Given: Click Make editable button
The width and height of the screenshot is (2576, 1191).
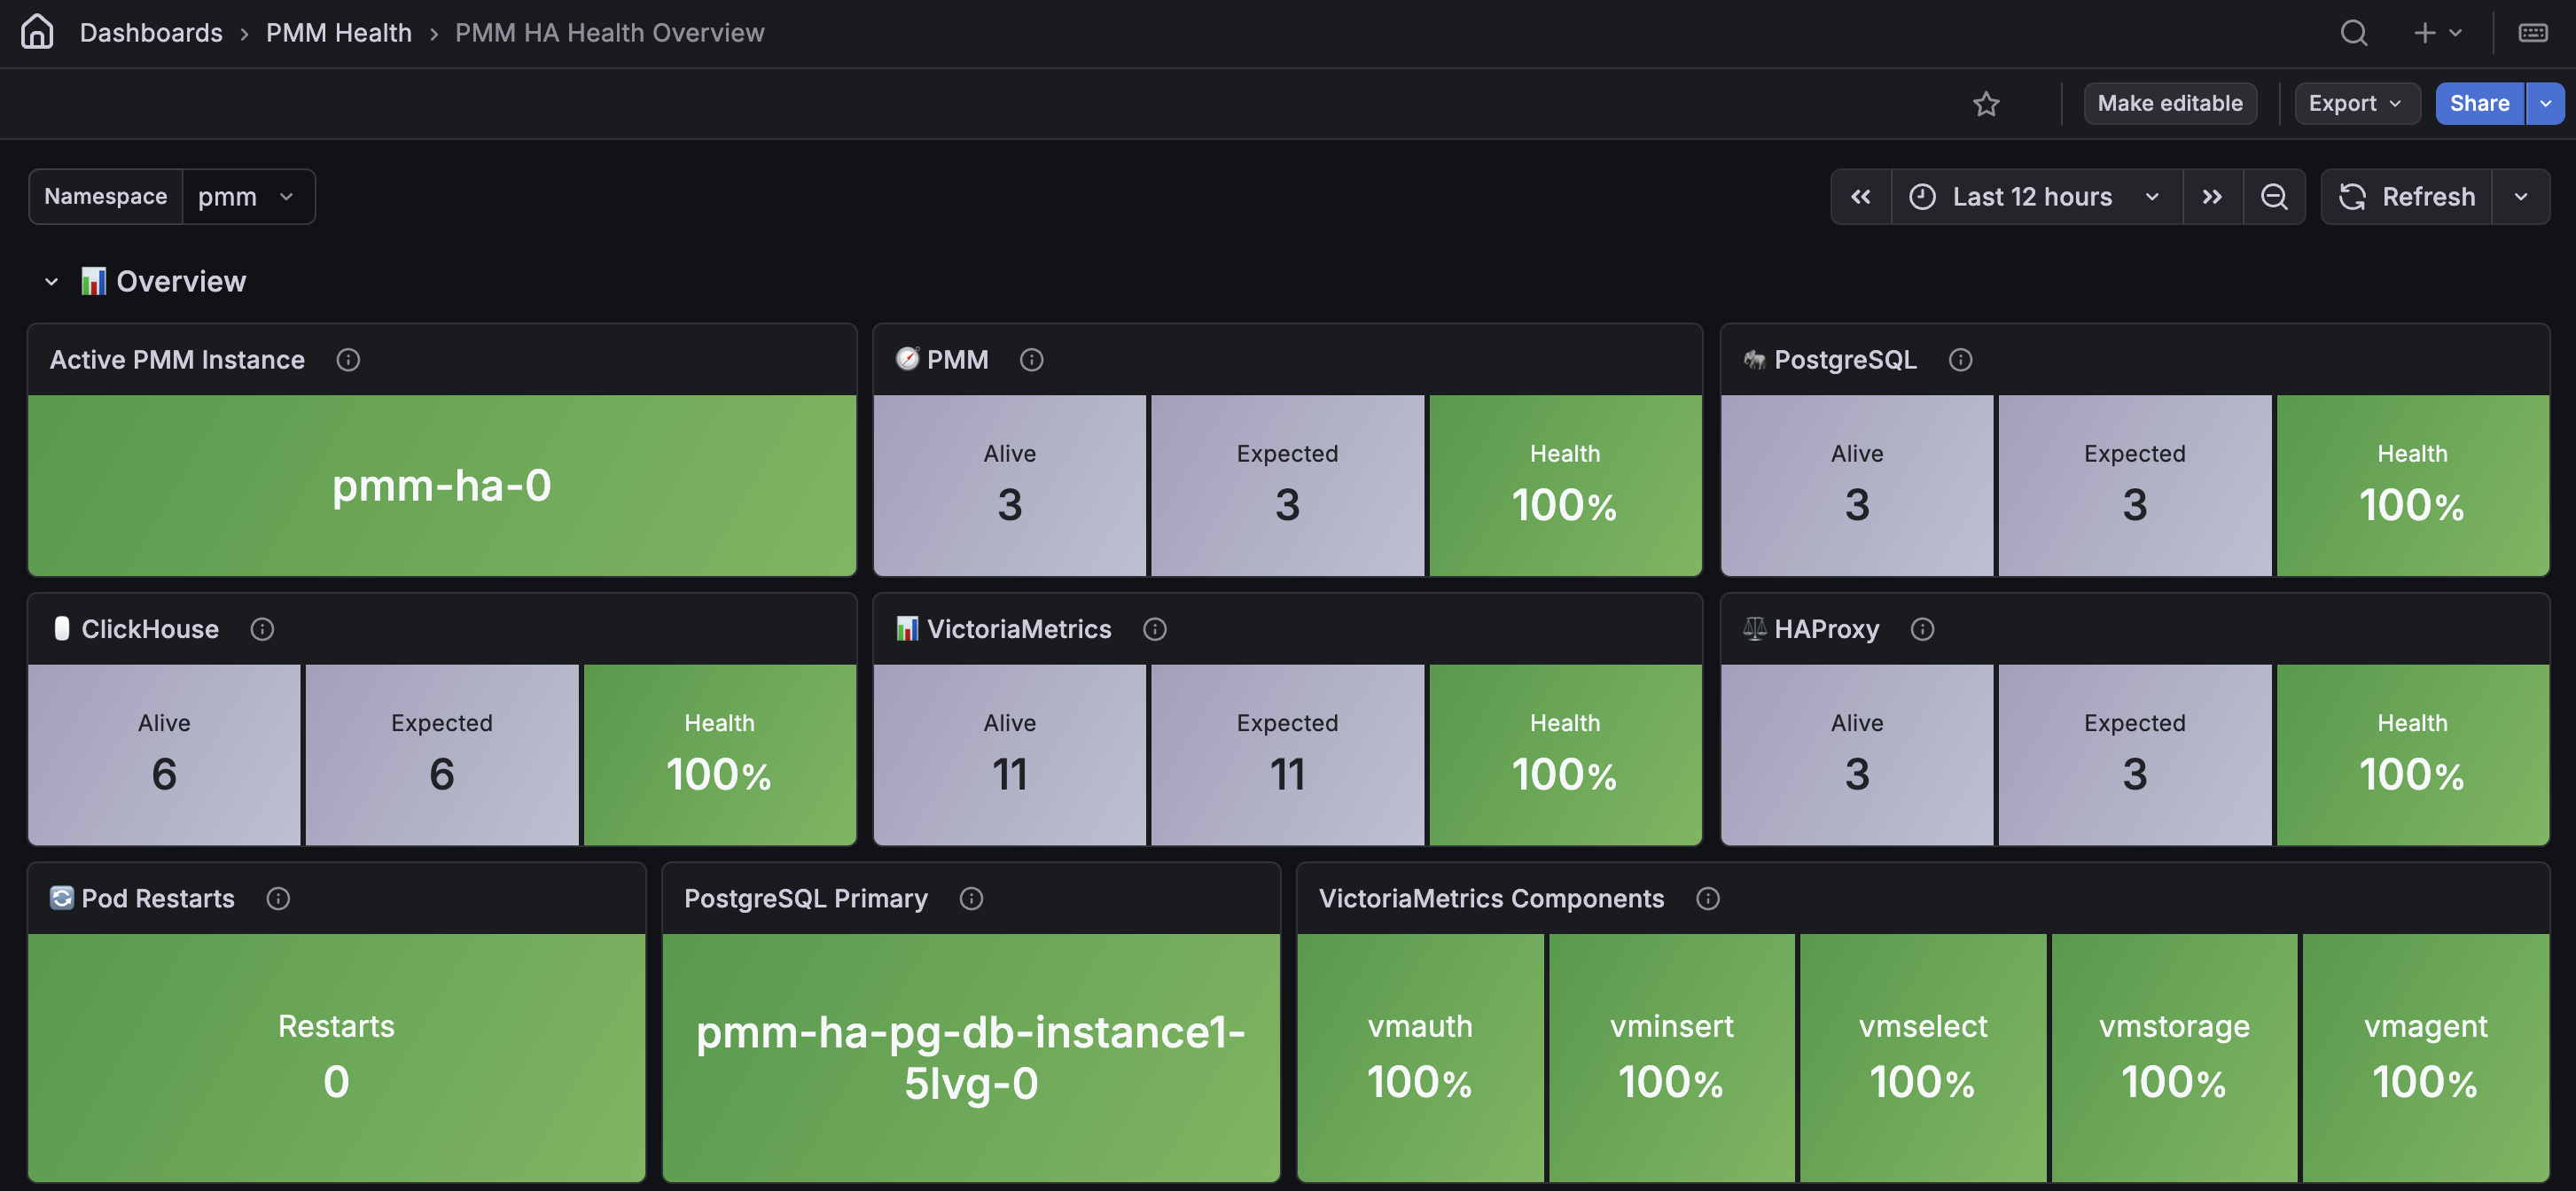Looking at the screenshot, I should point(2170,104).
